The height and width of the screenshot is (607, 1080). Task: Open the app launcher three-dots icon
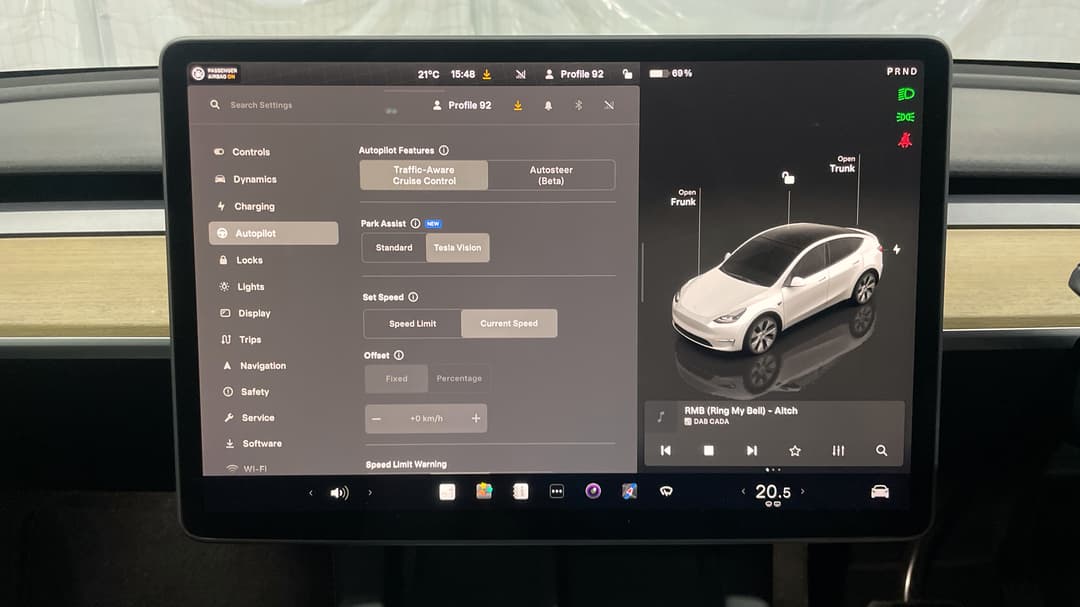[x=557, y=491]
